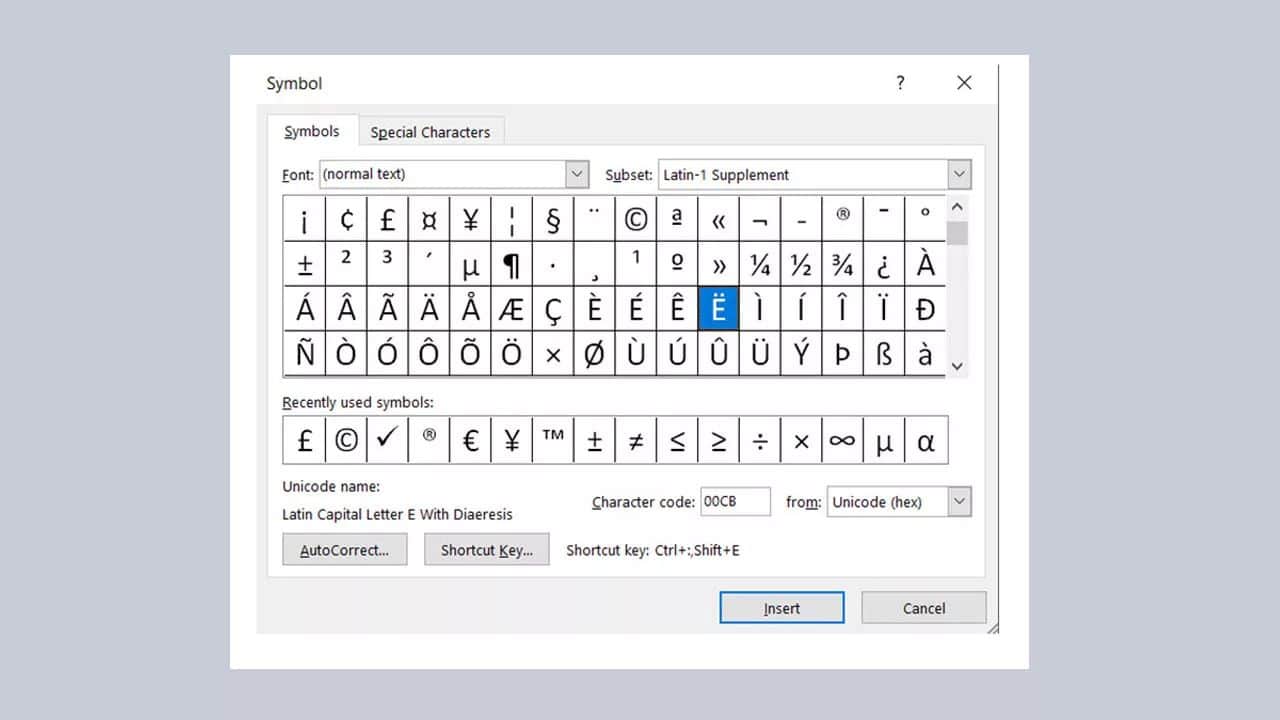
Task: Select the ½ fraction symbol in the grid
Action: click(800, 264)
